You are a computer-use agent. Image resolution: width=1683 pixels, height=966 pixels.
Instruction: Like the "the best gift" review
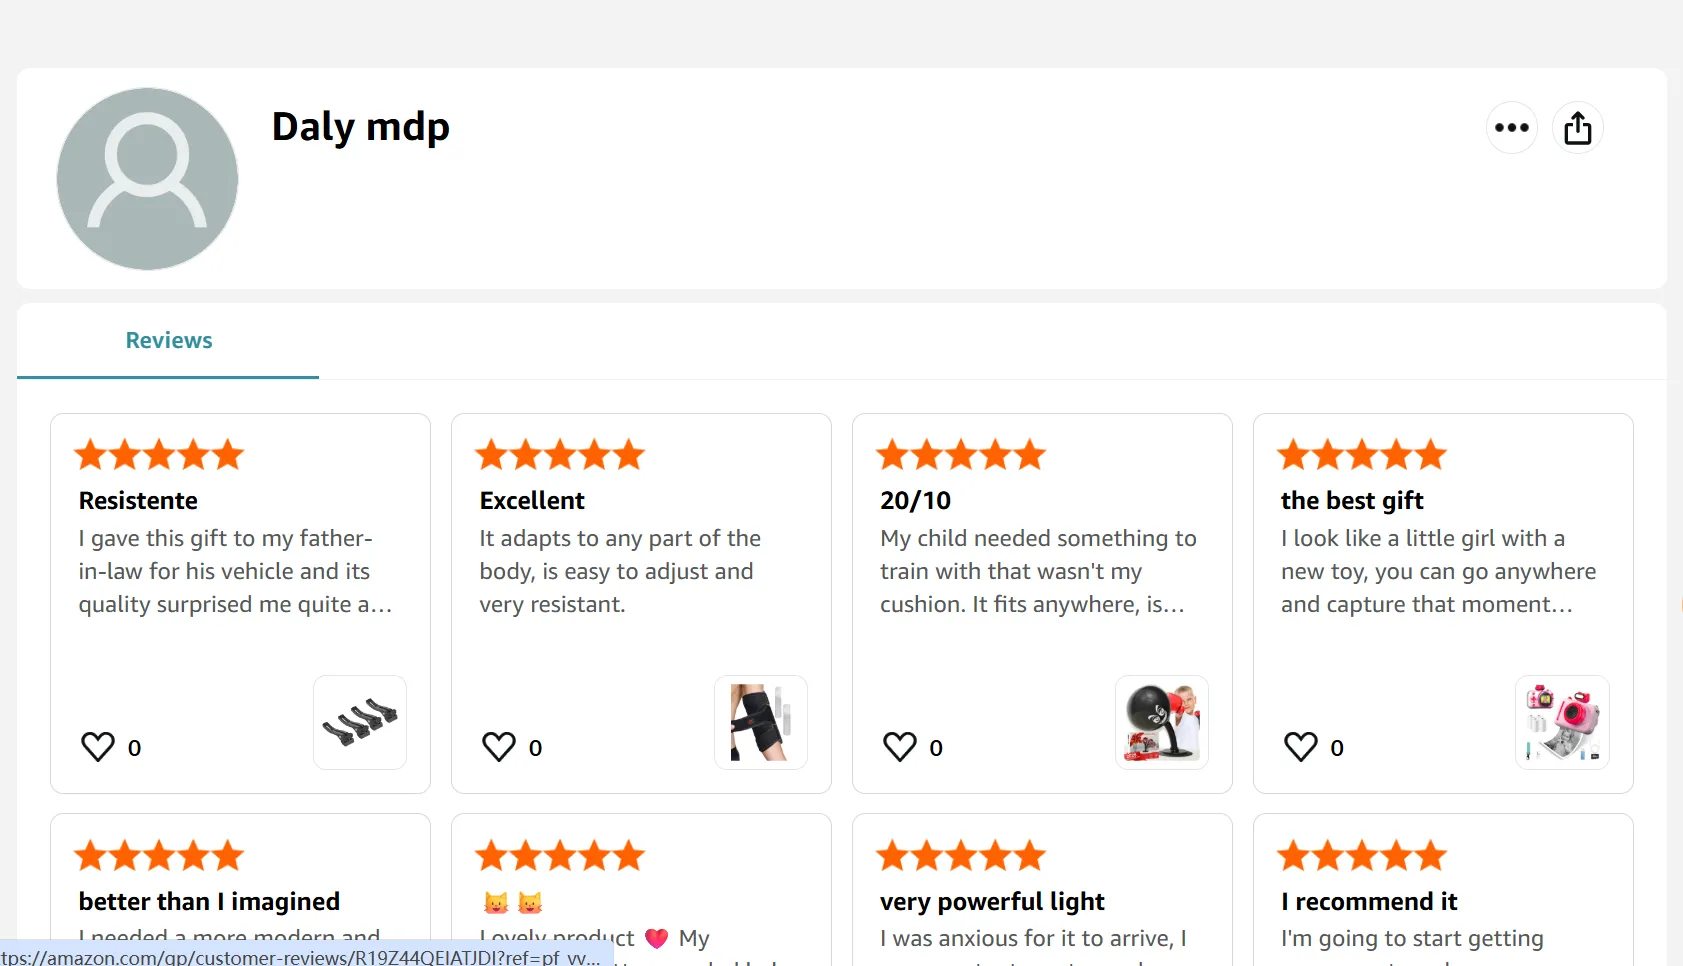point(1301,747)
